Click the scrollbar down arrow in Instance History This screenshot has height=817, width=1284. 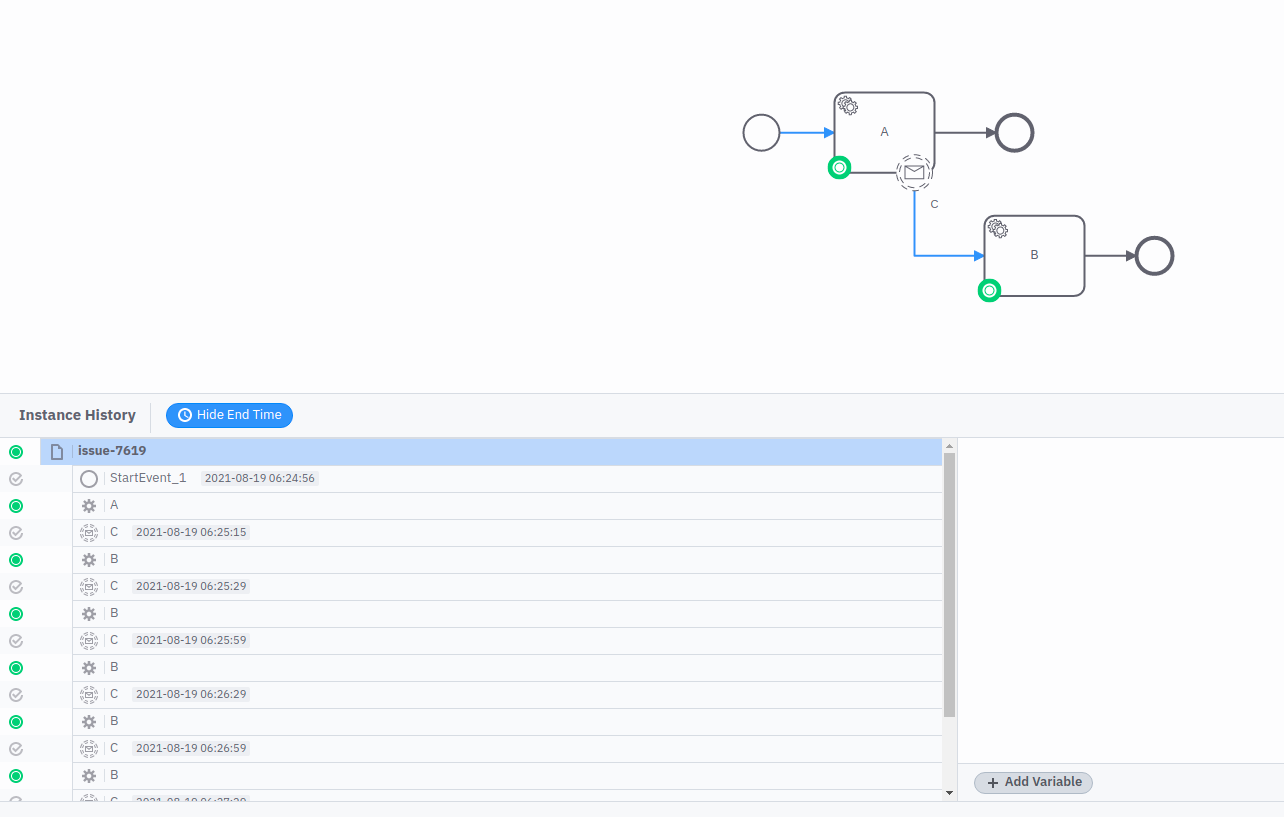(950, 793)
